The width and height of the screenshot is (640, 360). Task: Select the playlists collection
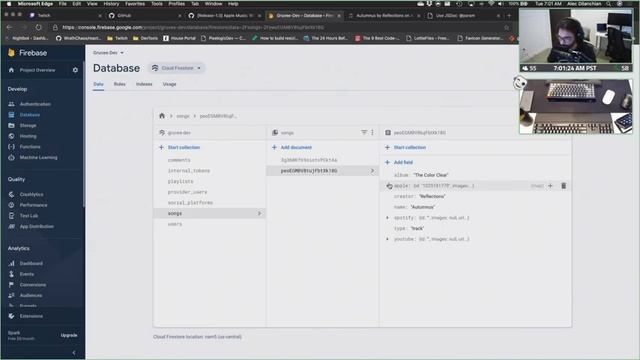pos(180,181)
